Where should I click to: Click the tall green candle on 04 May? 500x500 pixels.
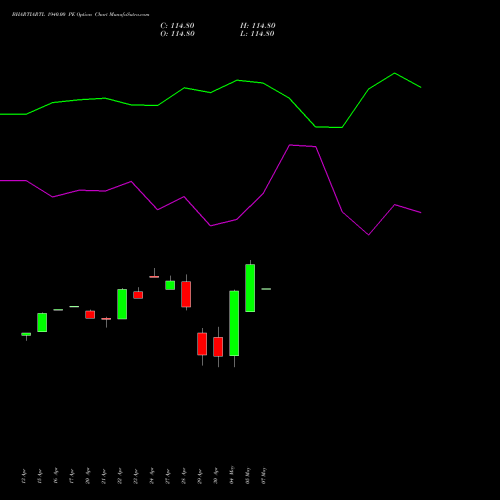(x=234, y=323)
